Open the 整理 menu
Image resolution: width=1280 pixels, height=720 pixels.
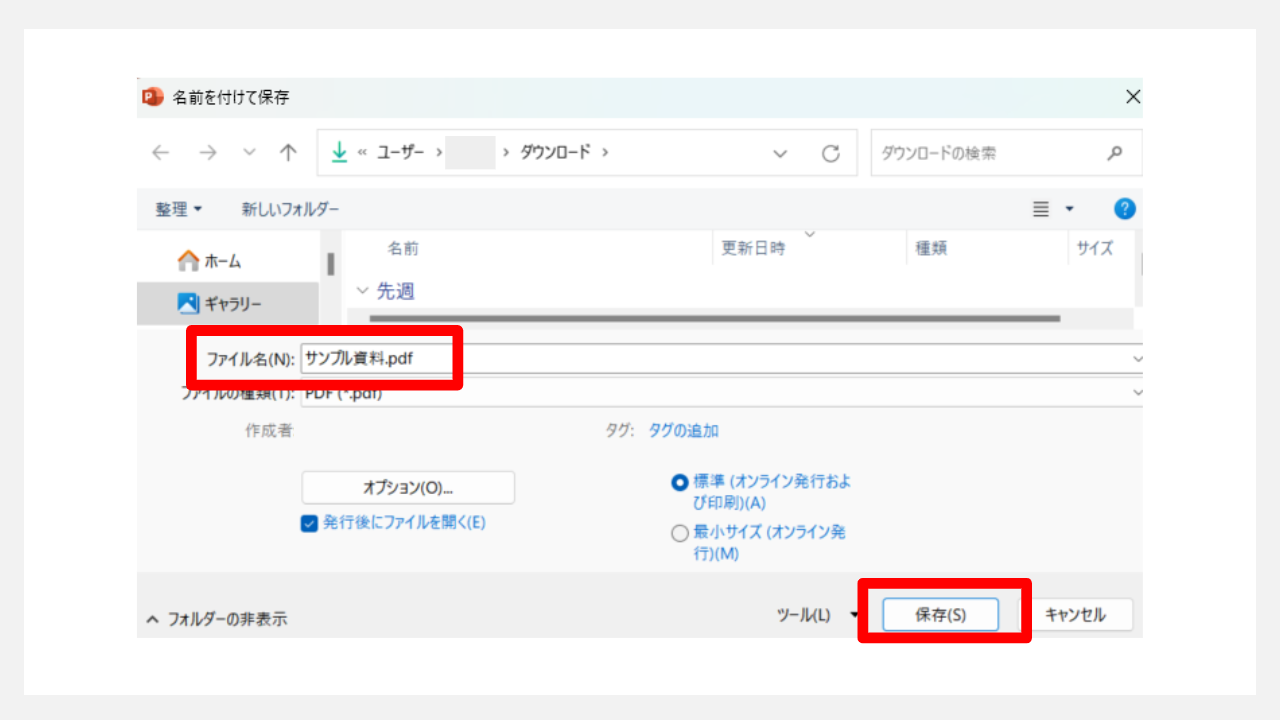(x=179, y=209)
